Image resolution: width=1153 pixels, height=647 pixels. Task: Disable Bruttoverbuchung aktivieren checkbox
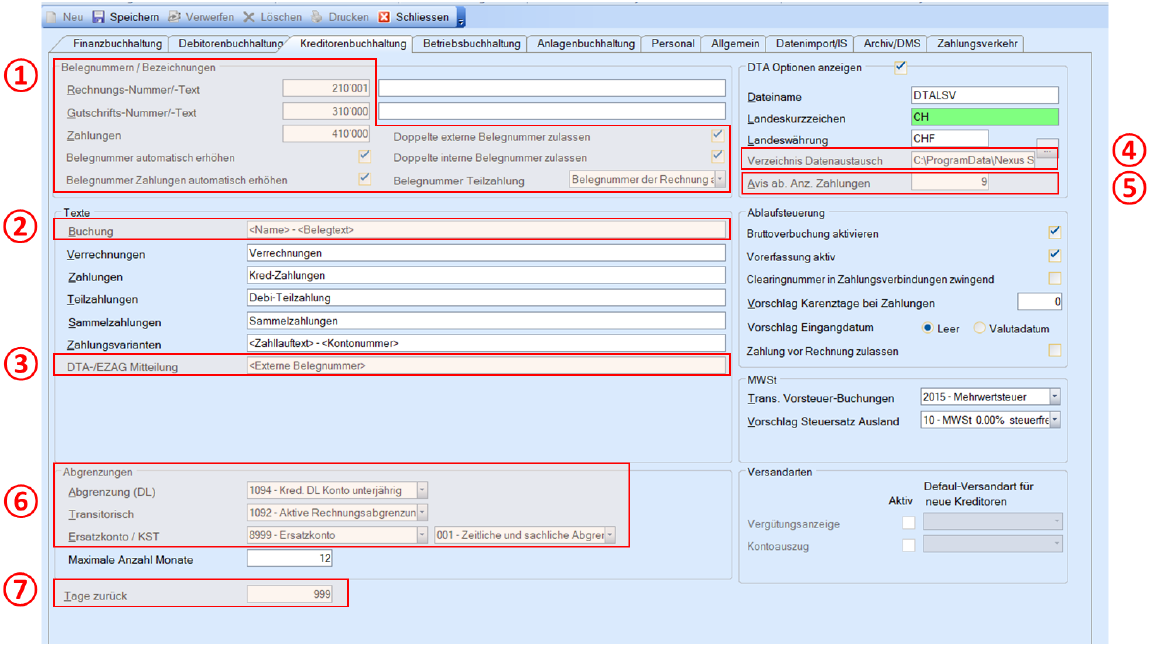[x=1054, y=232]
